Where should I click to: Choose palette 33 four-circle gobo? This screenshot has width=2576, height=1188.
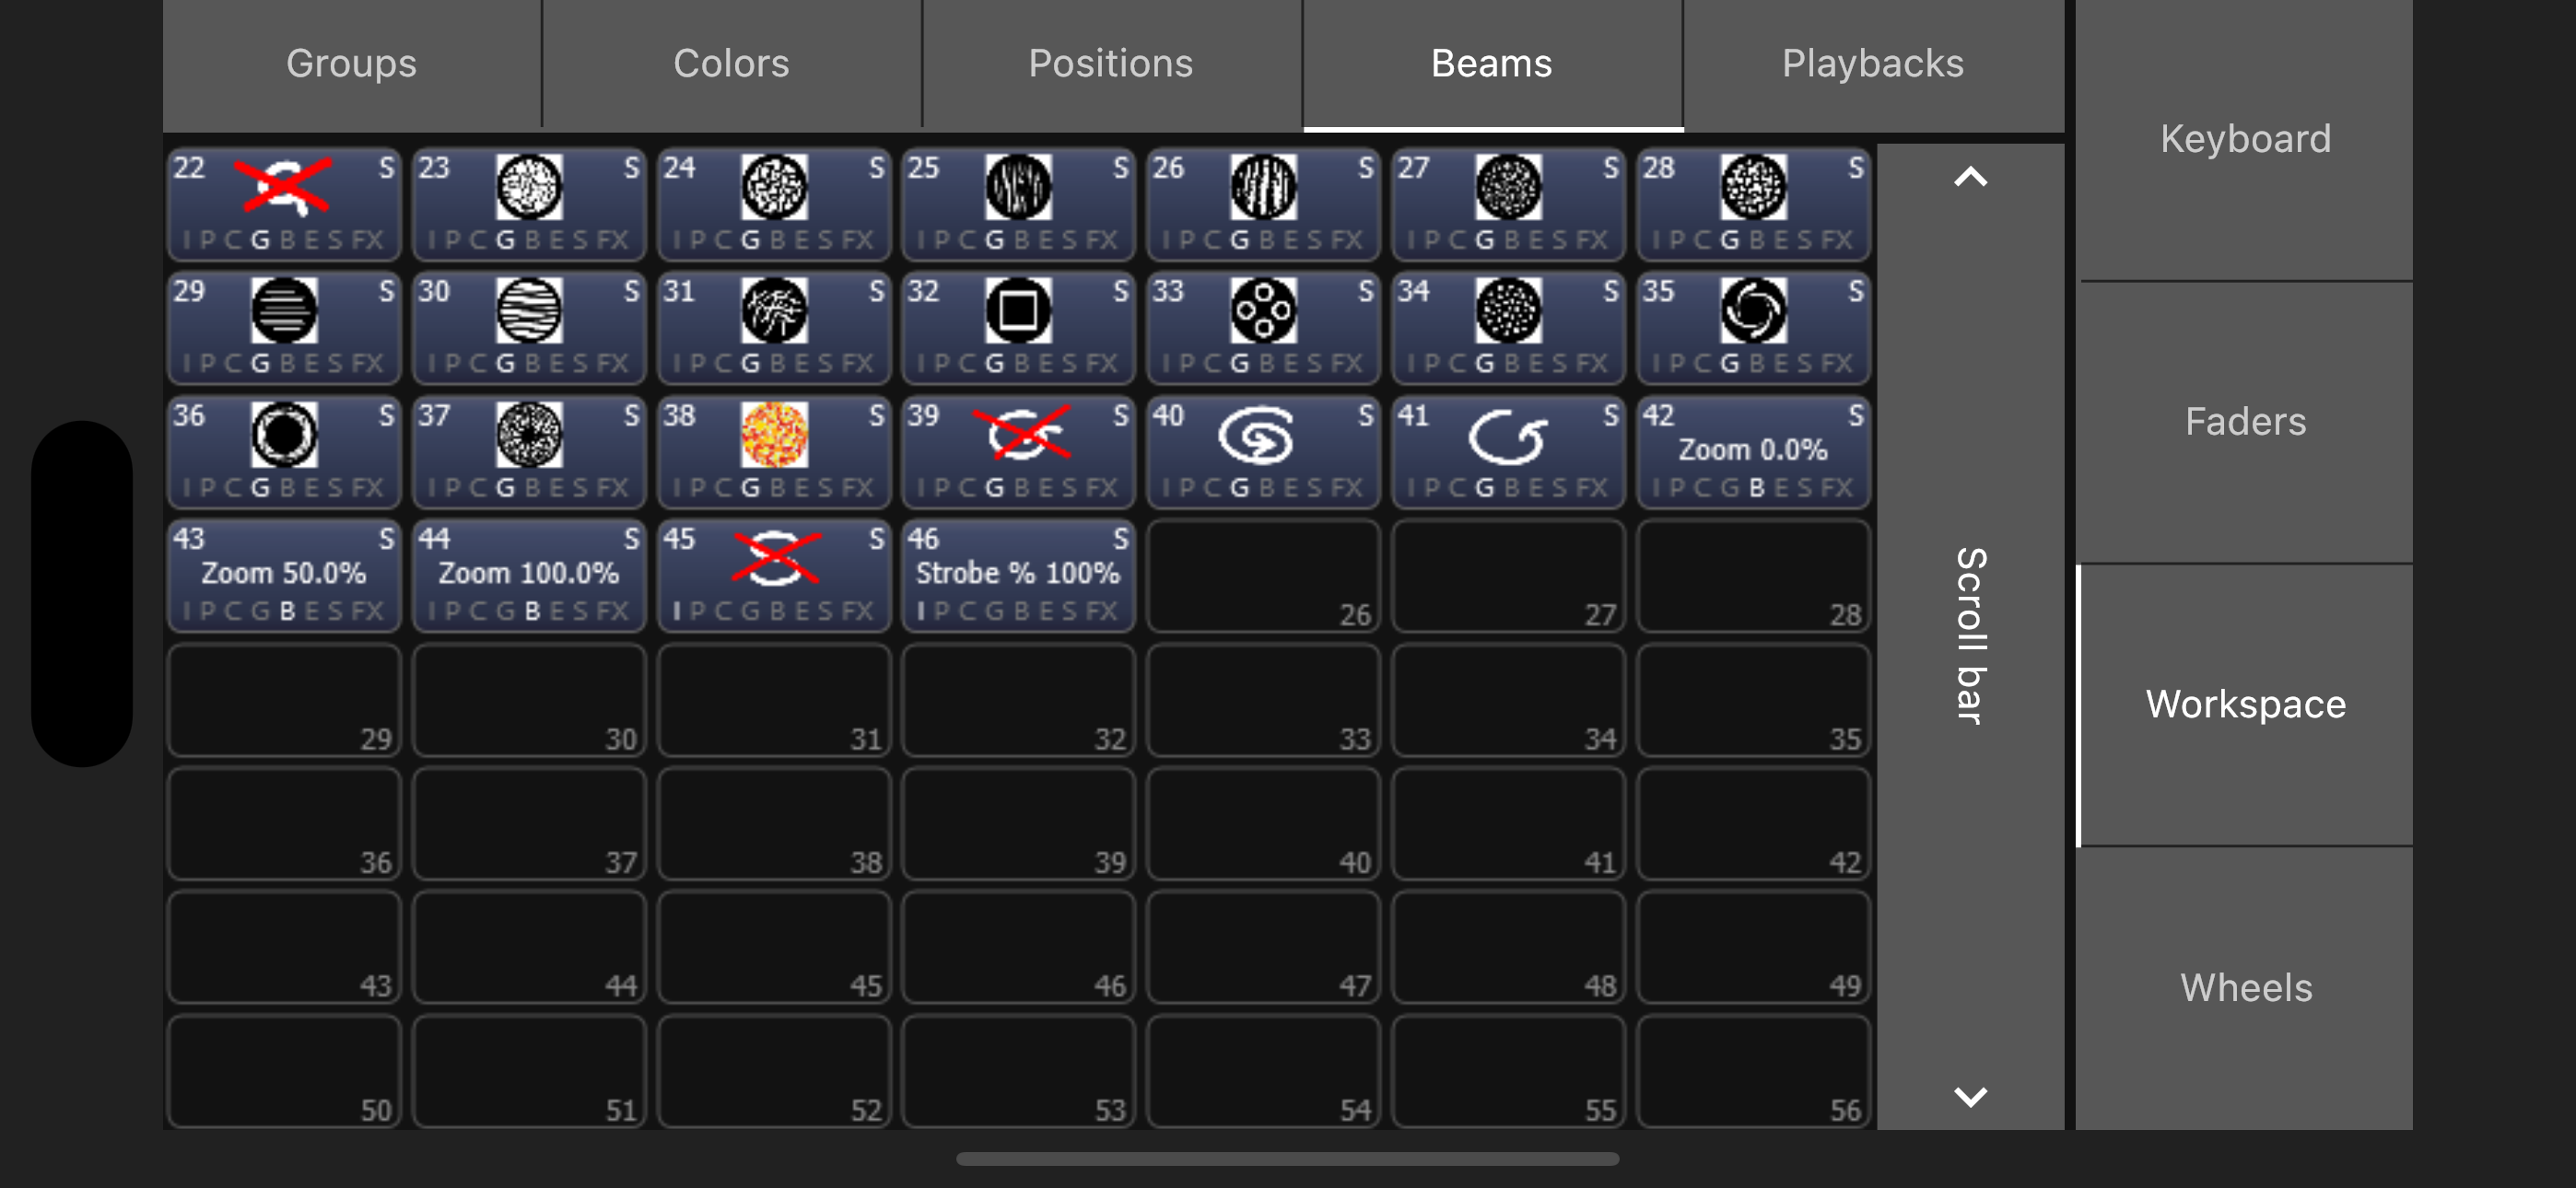(1263, 328)
